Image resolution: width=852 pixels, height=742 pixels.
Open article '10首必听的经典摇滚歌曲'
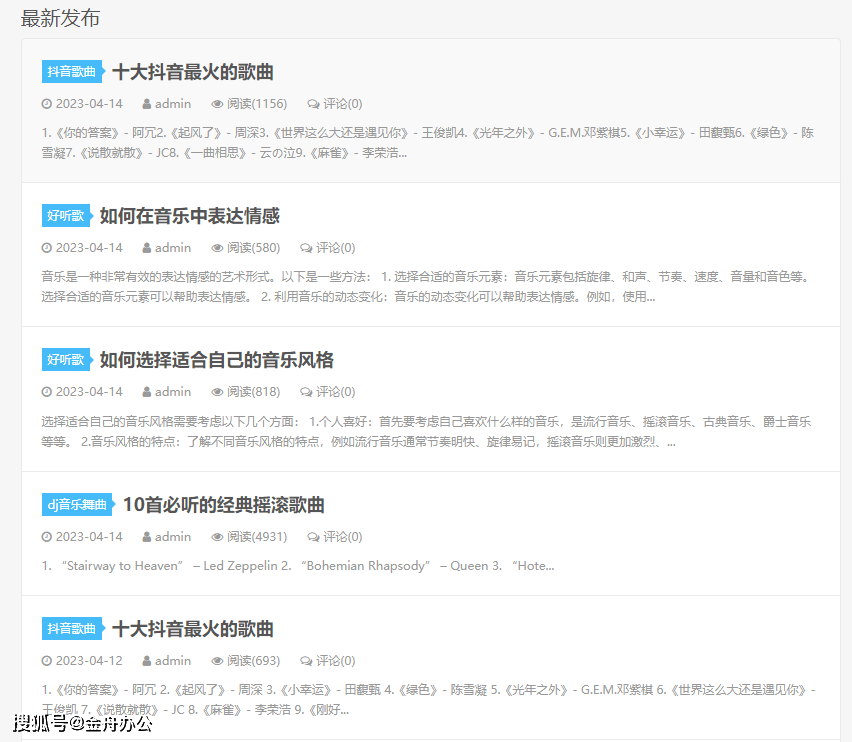[x=223, y=505]
